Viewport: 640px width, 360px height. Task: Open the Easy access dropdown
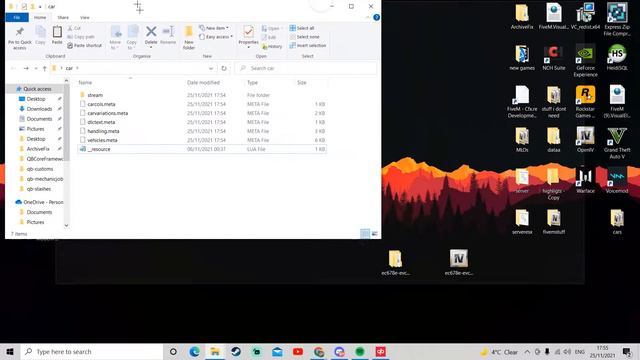(x=216, y=37)
